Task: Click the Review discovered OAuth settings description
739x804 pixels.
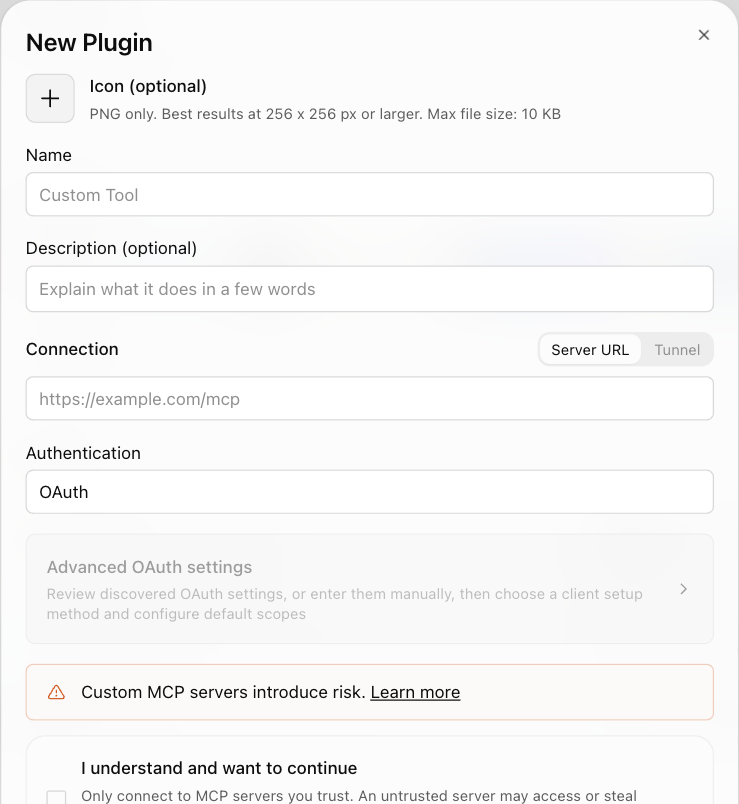Action: click(345, 604)
